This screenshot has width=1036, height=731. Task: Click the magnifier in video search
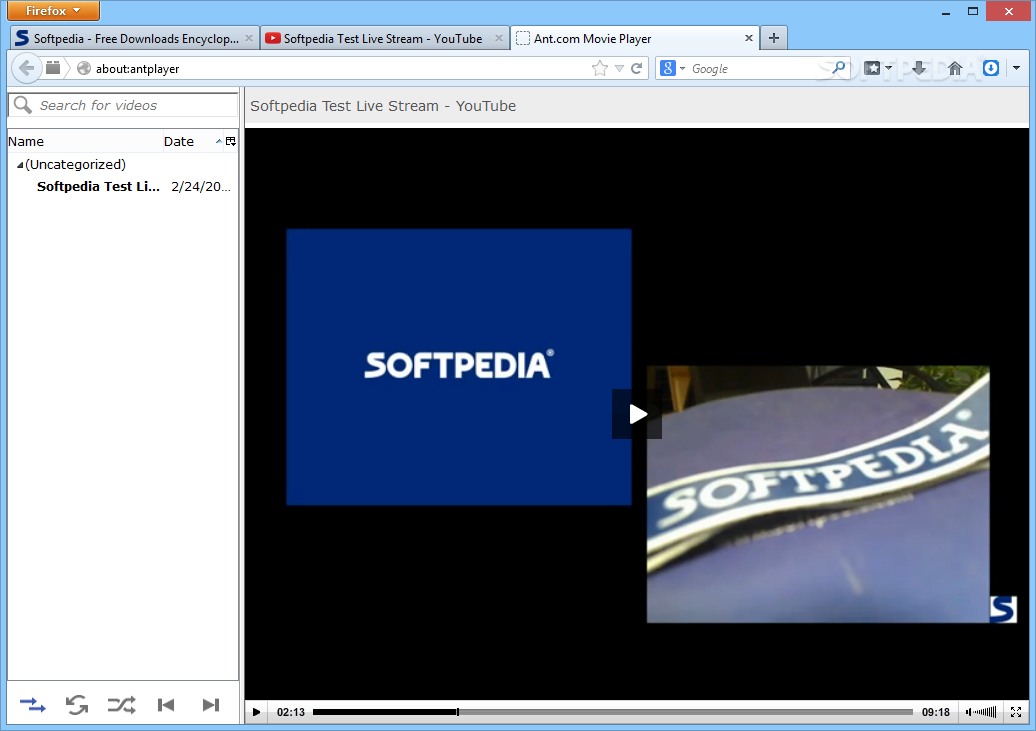click(x=22, y=104)
